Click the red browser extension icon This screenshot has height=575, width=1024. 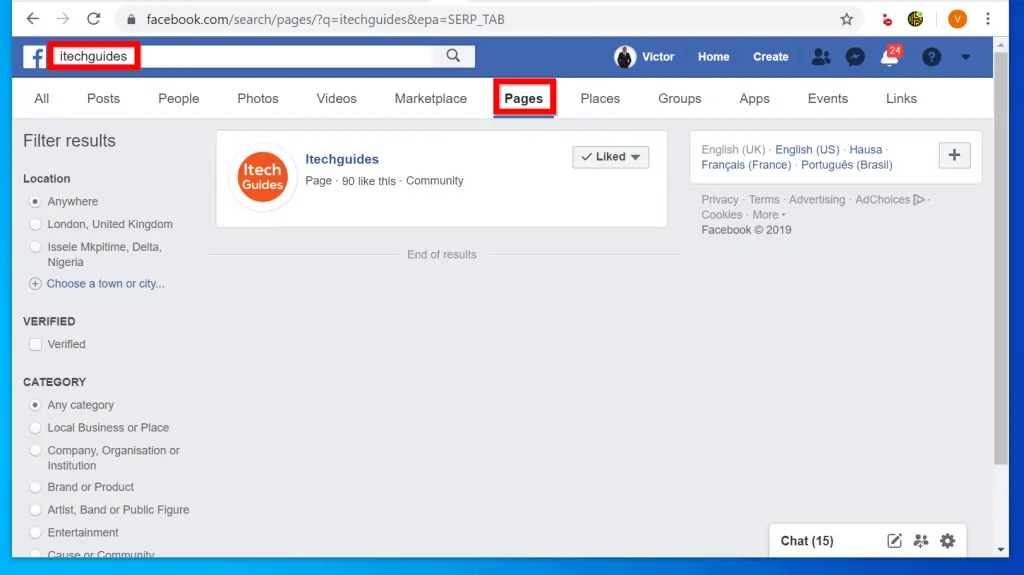tap(887, 20)
